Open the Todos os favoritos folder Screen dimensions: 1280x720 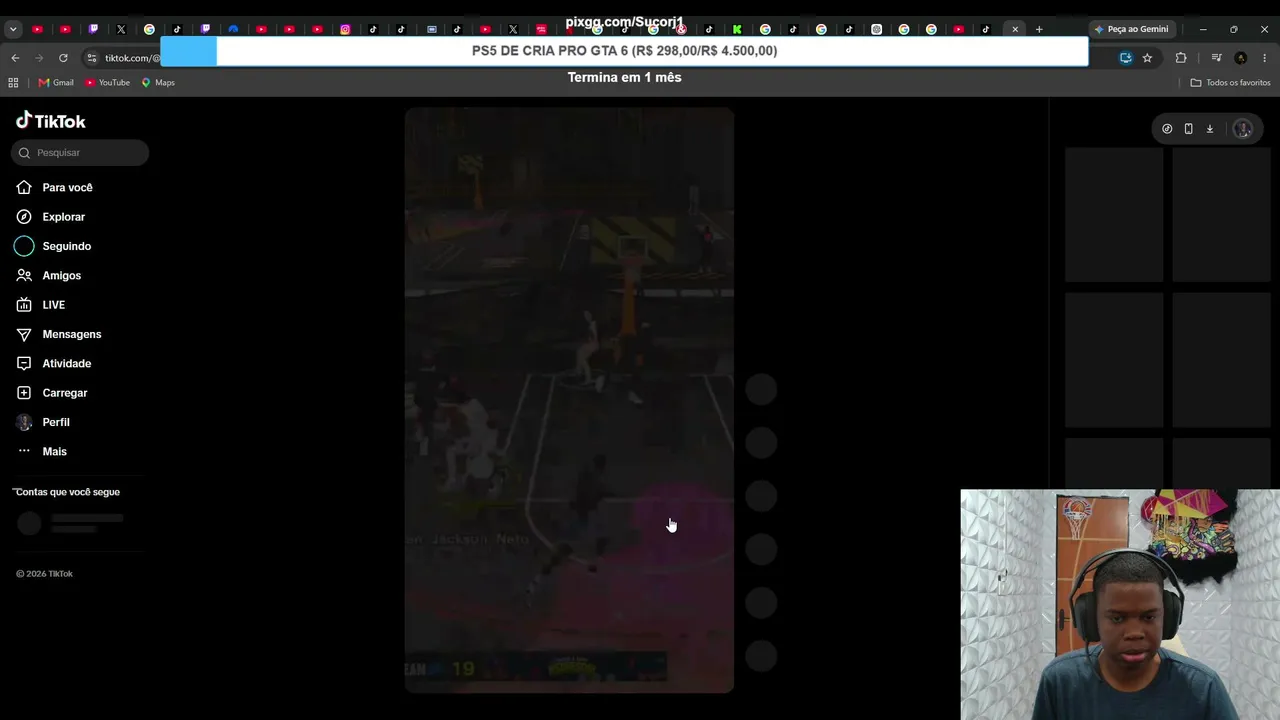point(1230,83)
